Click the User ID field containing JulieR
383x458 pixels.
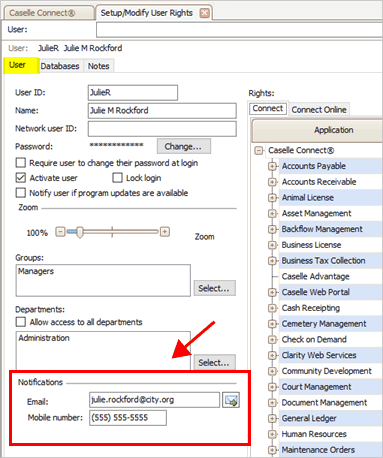[x=133, y=93]
